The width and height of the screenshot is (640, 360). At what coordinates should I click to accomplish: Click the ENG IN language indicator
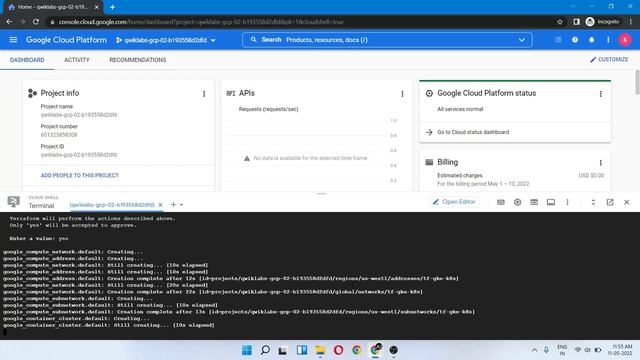pyautogui.click(x=562, y=350)
